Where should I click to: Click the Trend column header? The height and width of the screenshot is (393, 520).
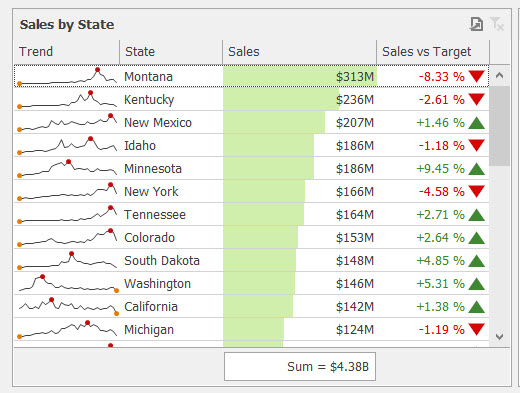click(x=67, y=52)
